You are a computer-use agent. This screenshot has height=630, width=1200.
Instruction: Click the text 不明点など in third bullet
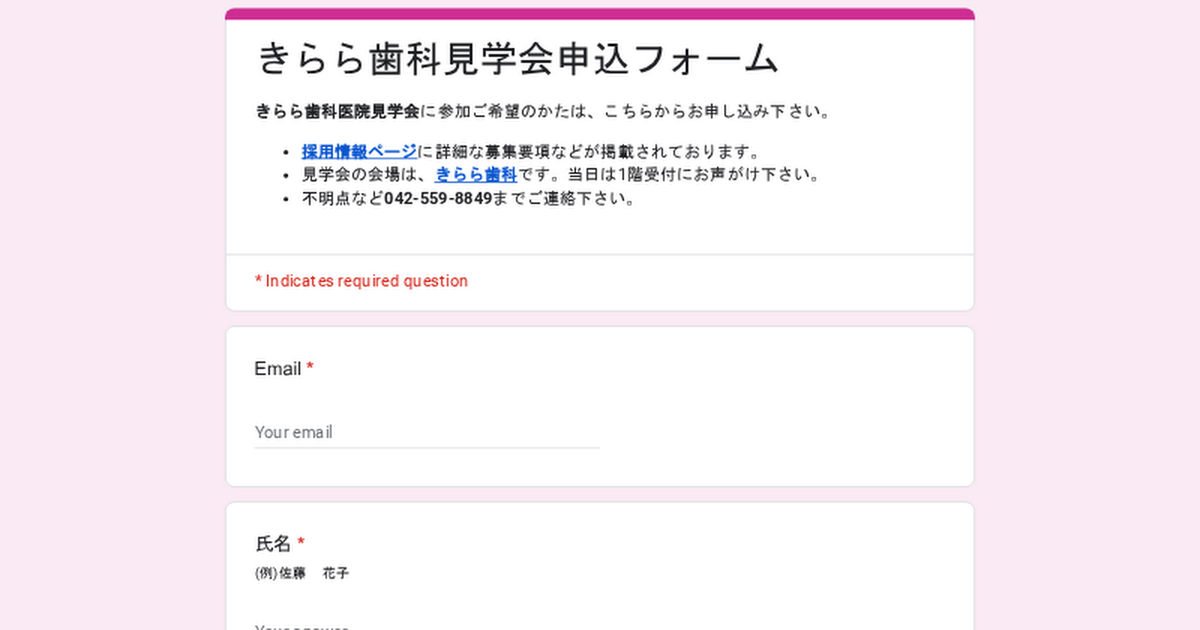[342, 198]
